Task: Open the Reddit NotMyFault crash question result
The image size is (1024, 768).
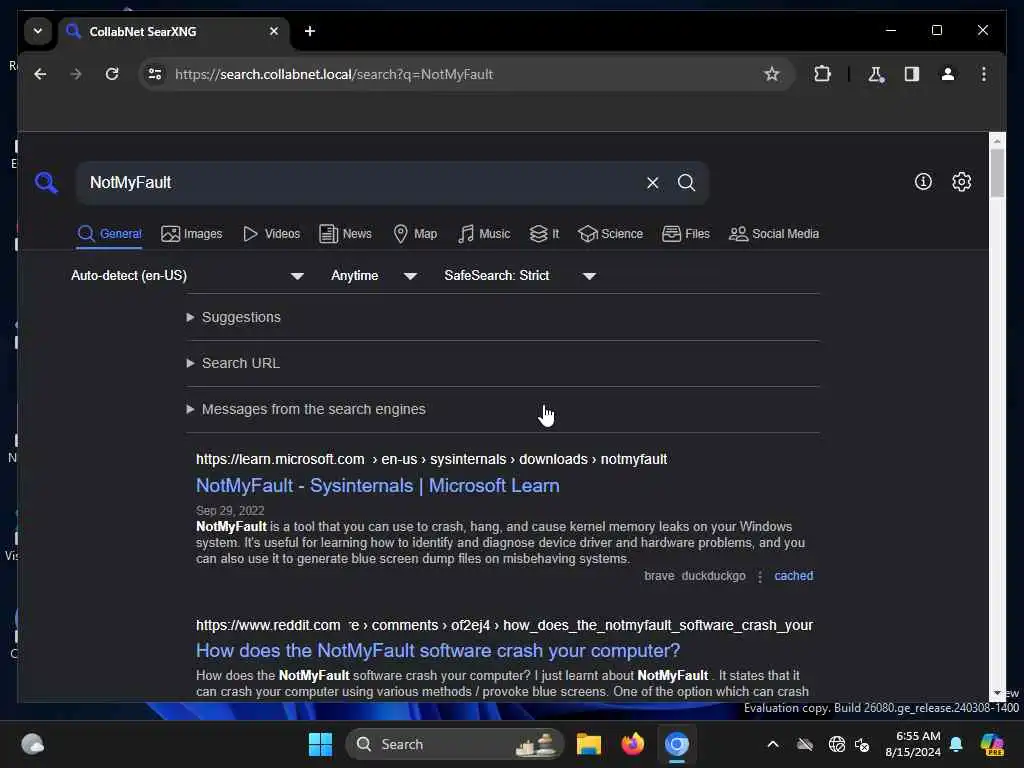Action: (438, 650)
